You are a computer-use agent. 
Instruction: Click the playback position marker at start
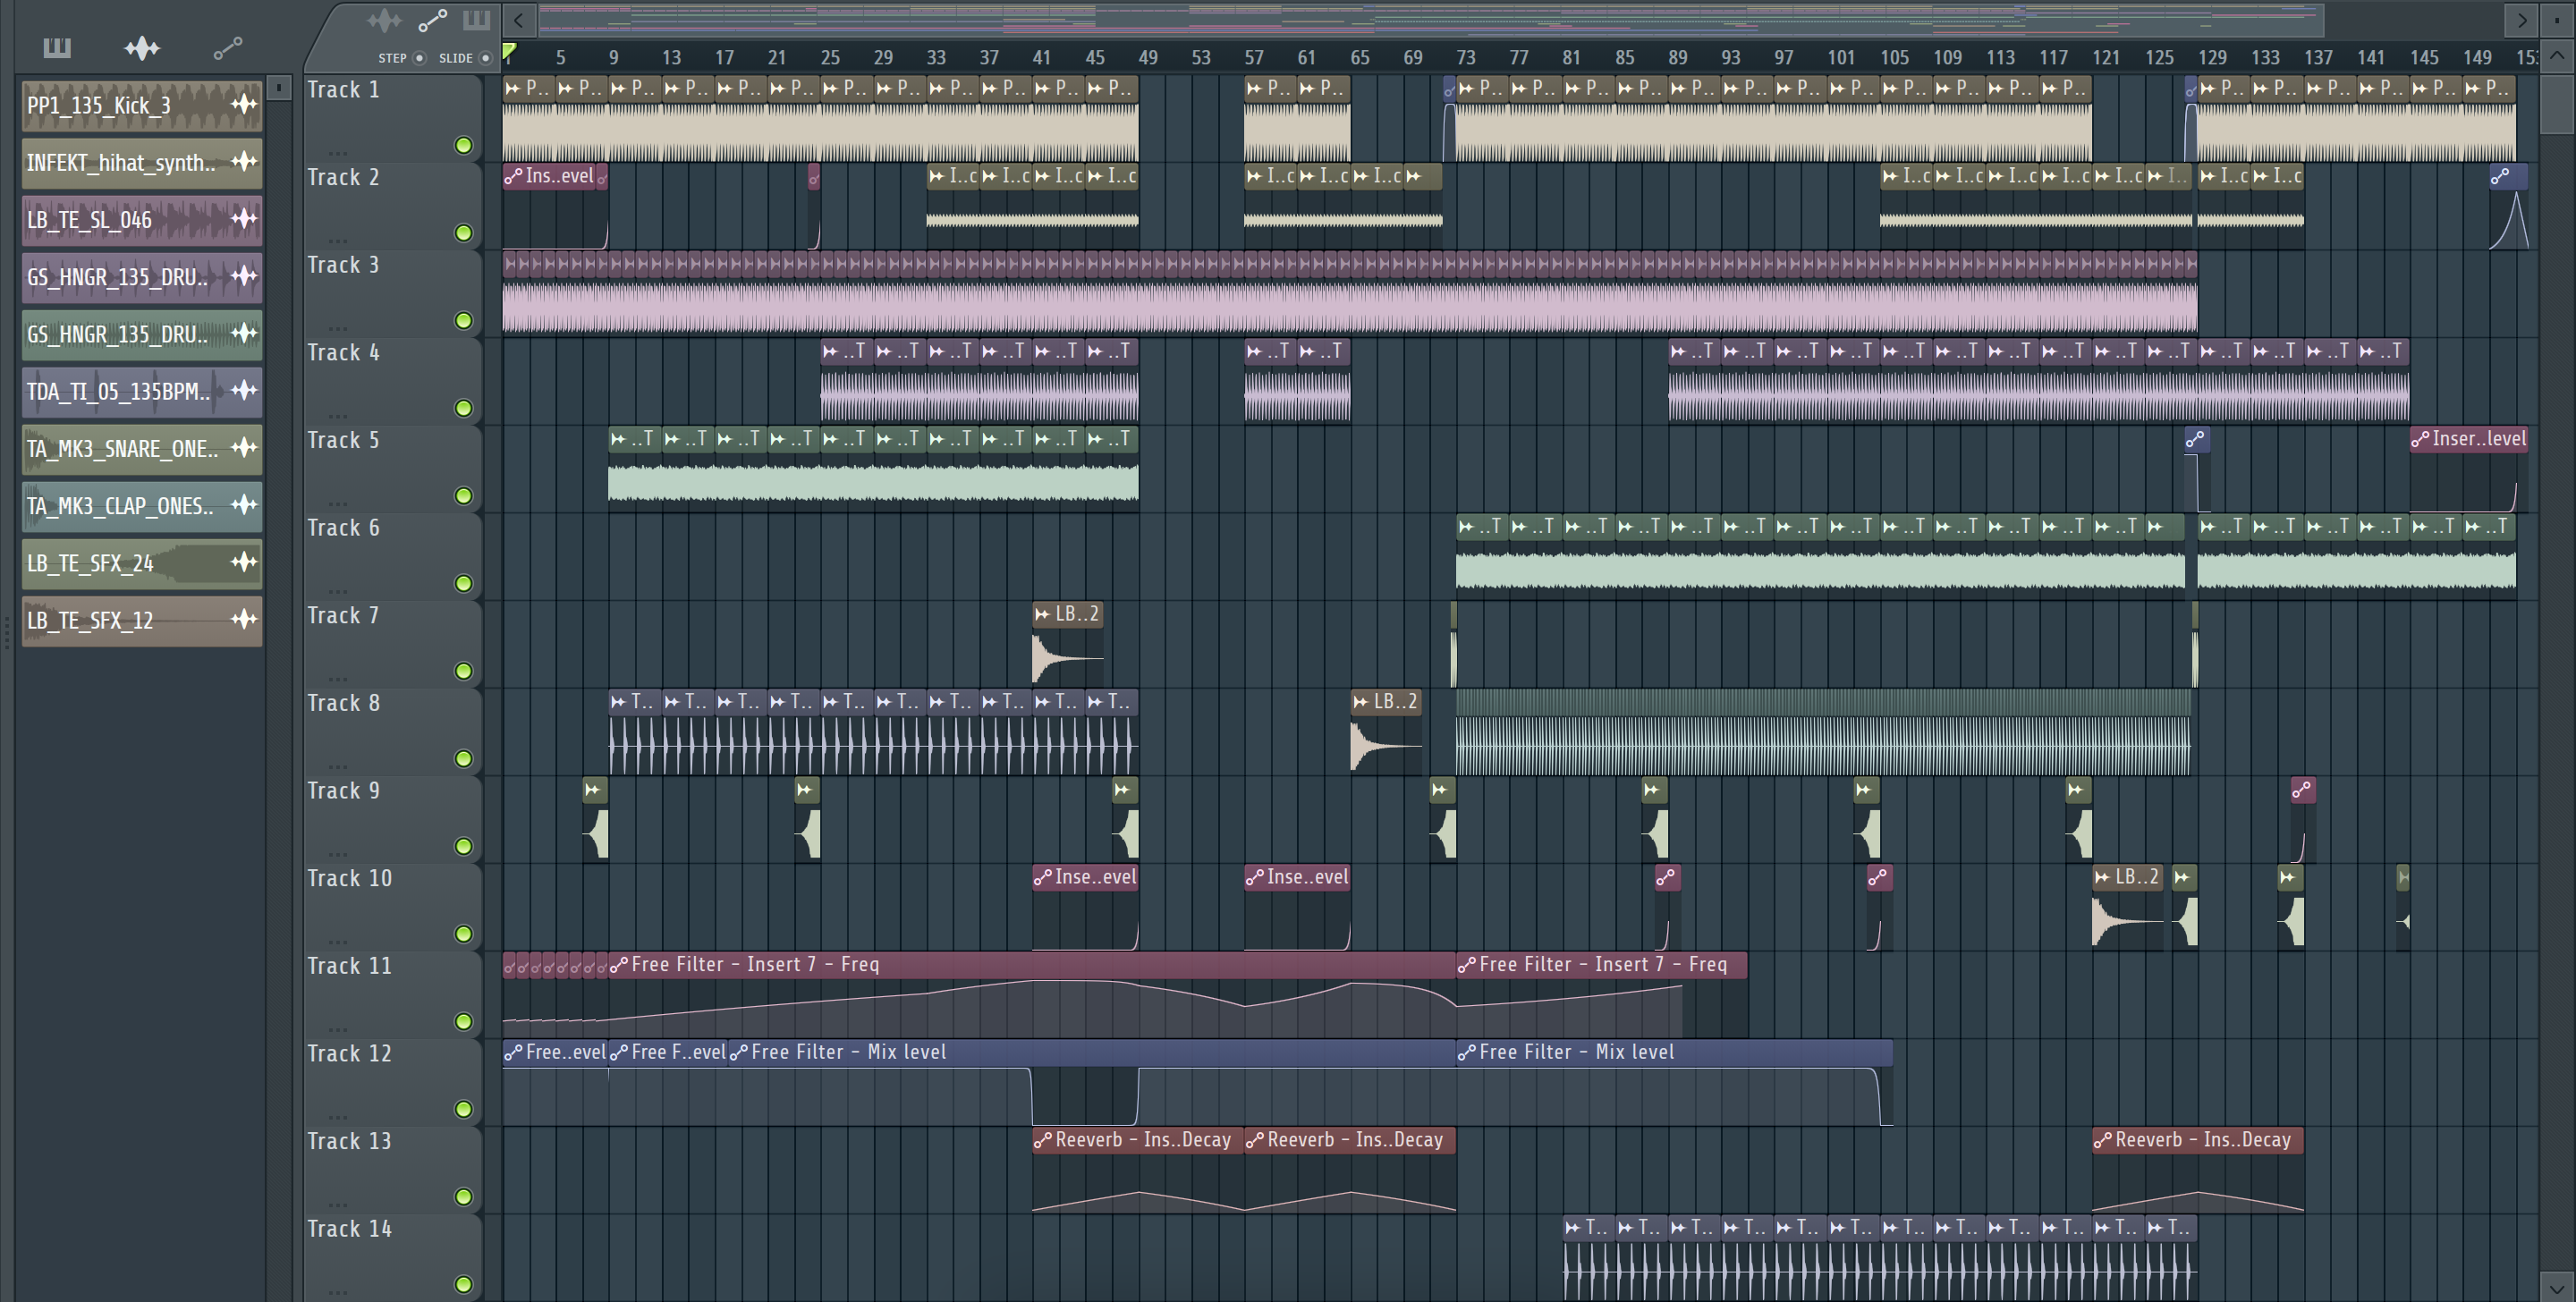coord(509,51)
